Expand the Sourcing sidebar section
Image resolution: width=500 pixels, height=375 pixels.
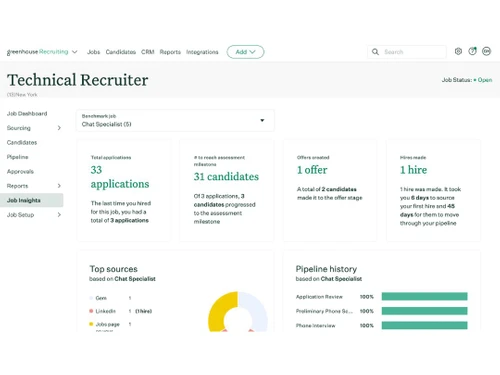tap(59, 128)
